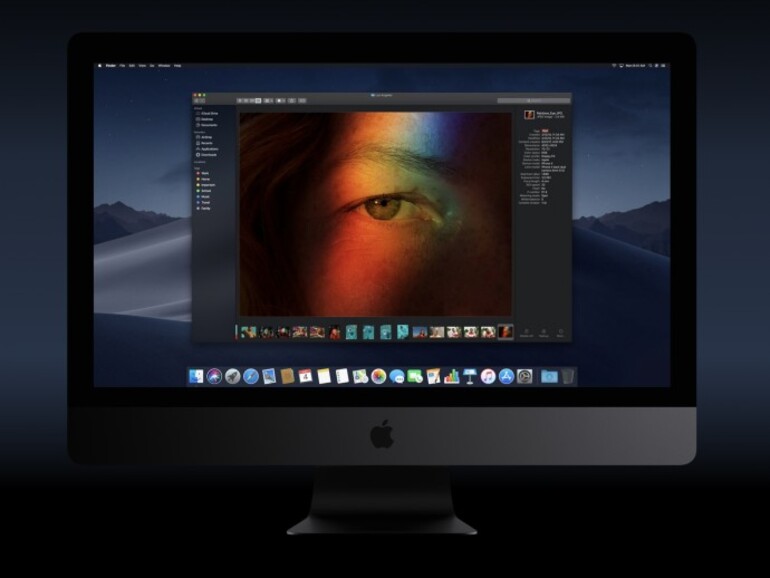Switch Finder to icon view

(240, 101)
